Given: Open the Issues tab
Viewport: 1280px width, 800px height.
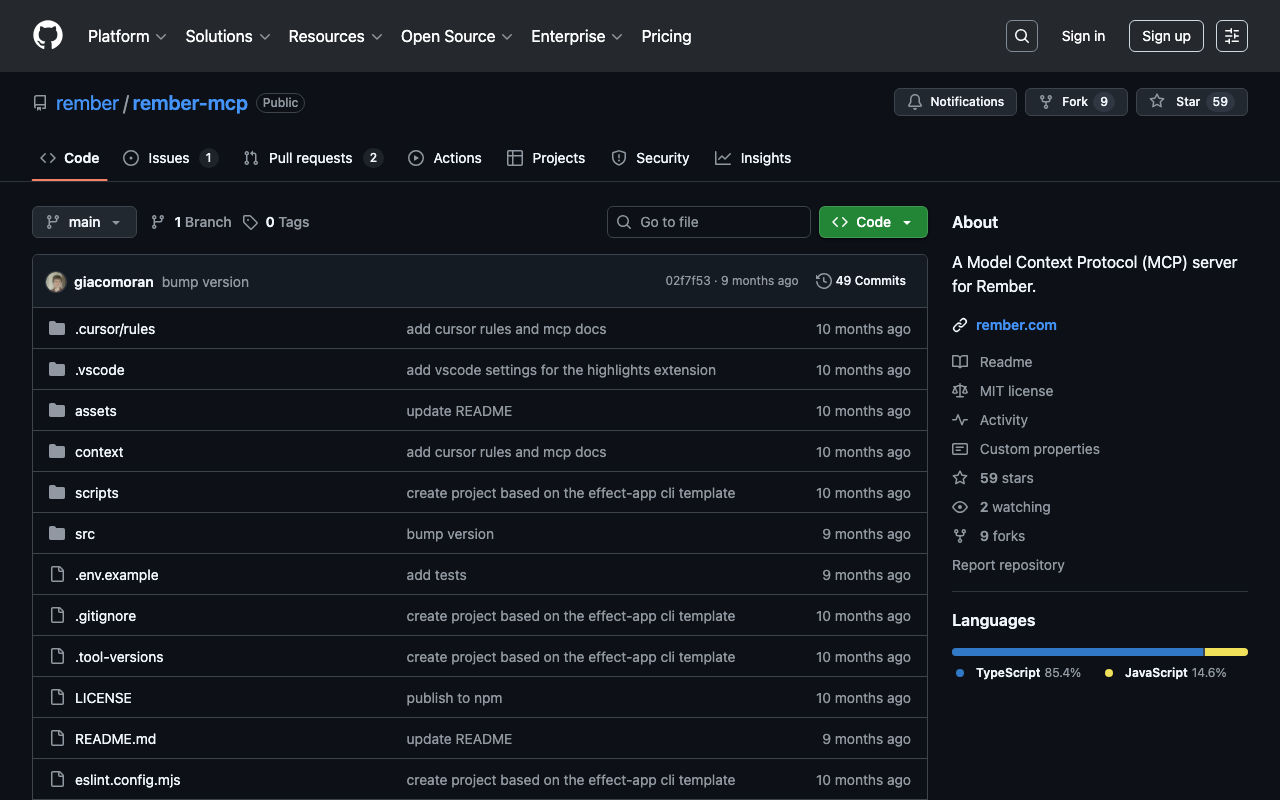Looking at the screenshot, I should (x=168, y=158).
